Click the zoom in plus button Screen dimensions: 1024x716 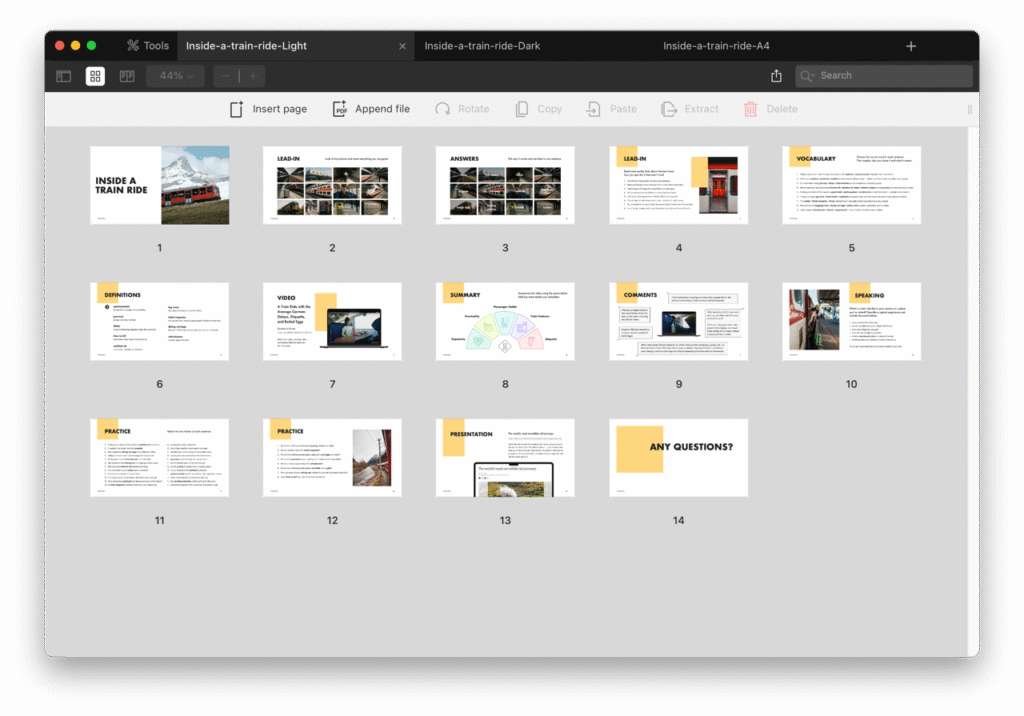[253, 76]
